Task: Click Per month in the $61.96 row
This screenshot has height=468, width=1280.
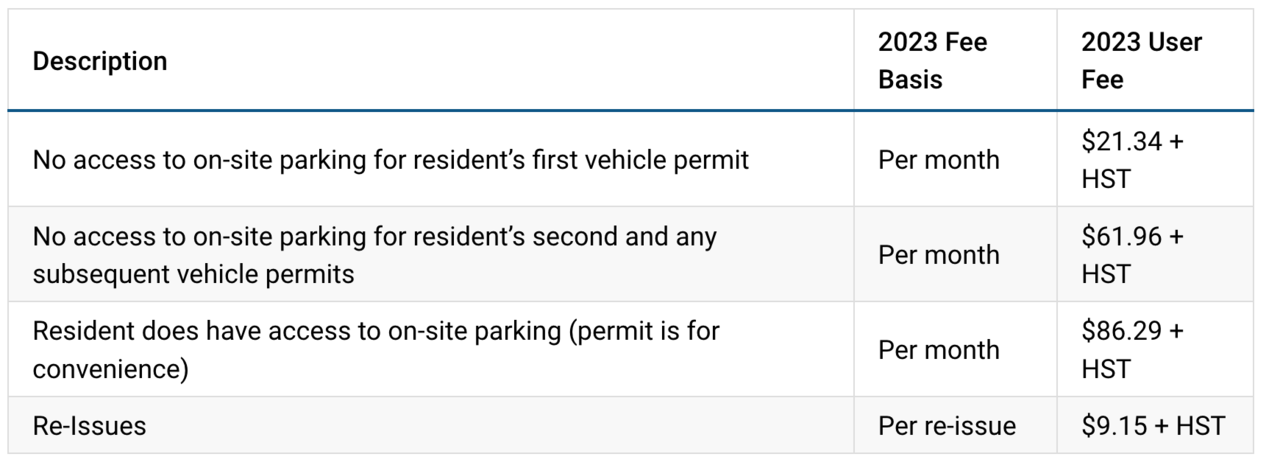Action: coord(938,255)
